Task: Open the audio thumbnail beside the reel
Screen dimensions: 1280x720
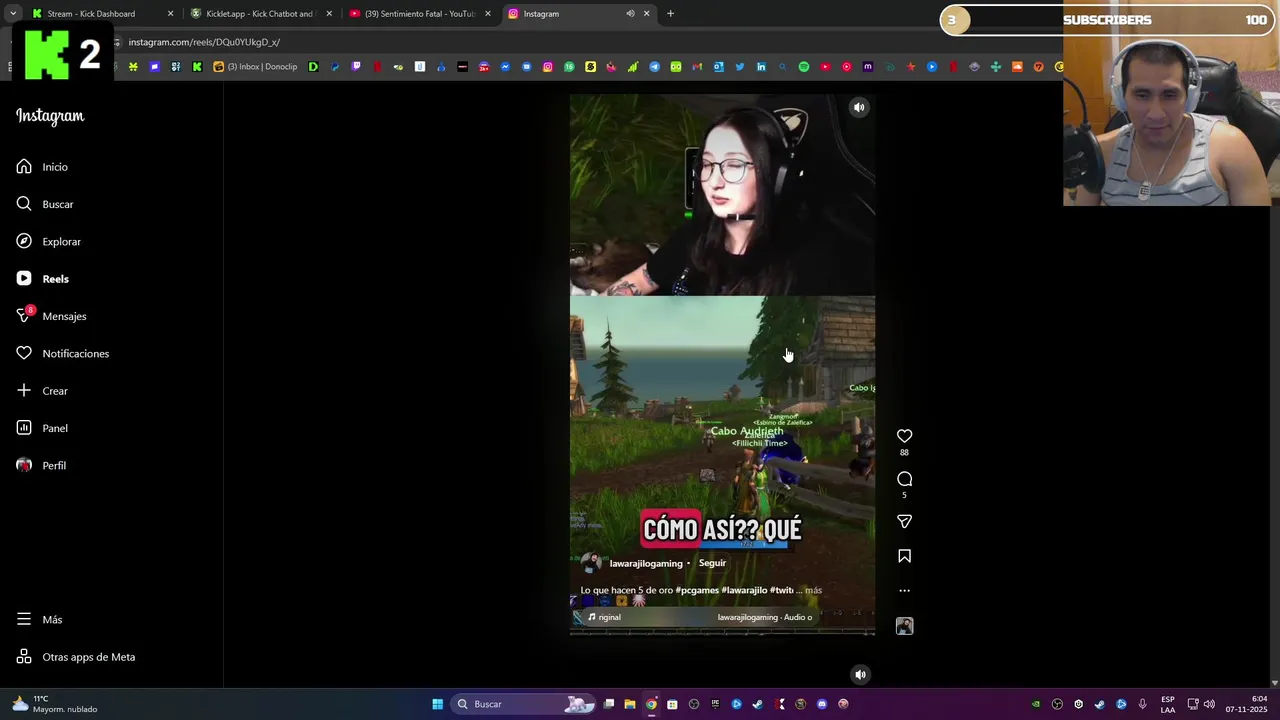Action: [904, 626]
